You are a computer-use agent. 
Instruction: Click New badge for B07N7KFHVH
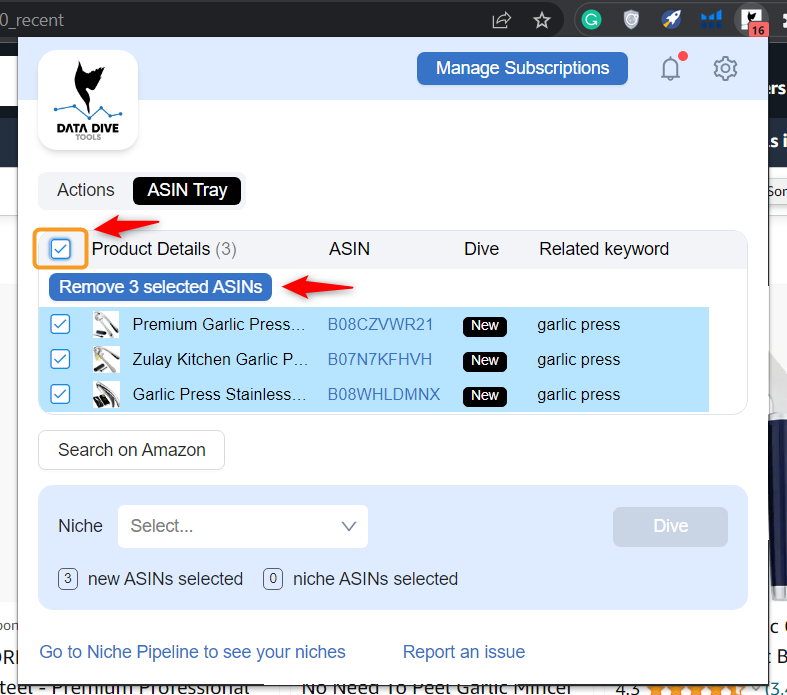[x=485, y=361]
